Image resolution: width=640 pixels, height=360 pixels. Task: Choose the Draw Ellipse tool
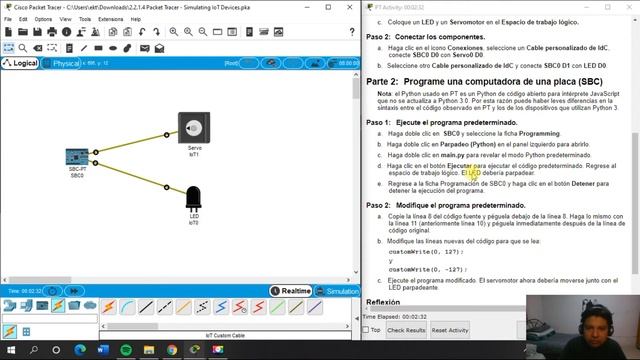113,48
